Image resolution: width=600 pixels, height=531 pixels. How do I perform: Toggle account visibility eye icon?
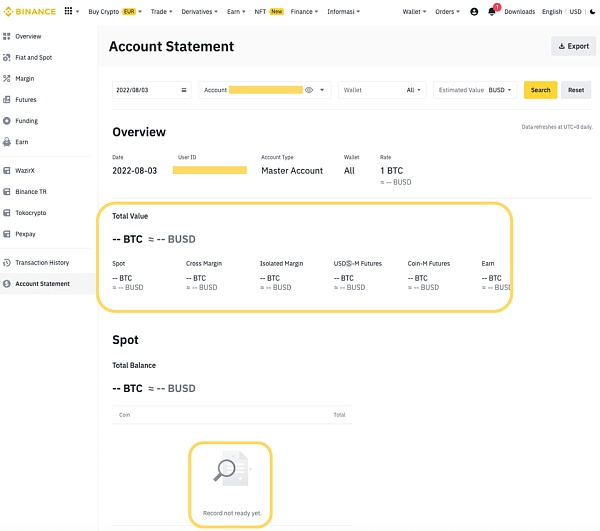pyautogui.click(x=309, y=90)
